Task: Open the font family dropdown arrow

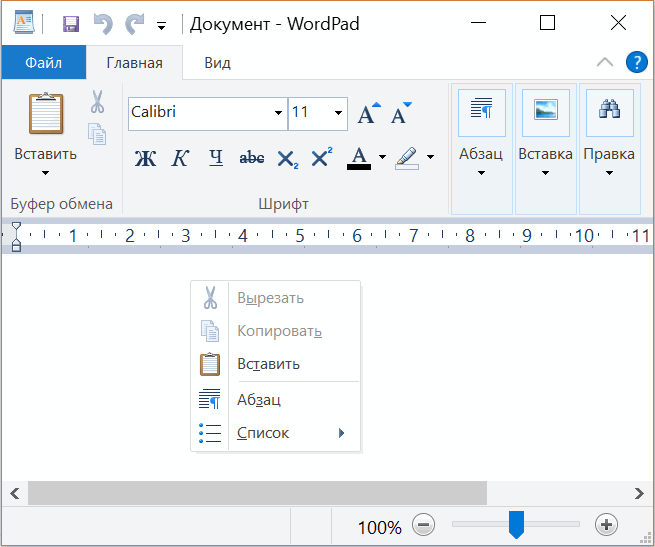Action: pos(278,112)
